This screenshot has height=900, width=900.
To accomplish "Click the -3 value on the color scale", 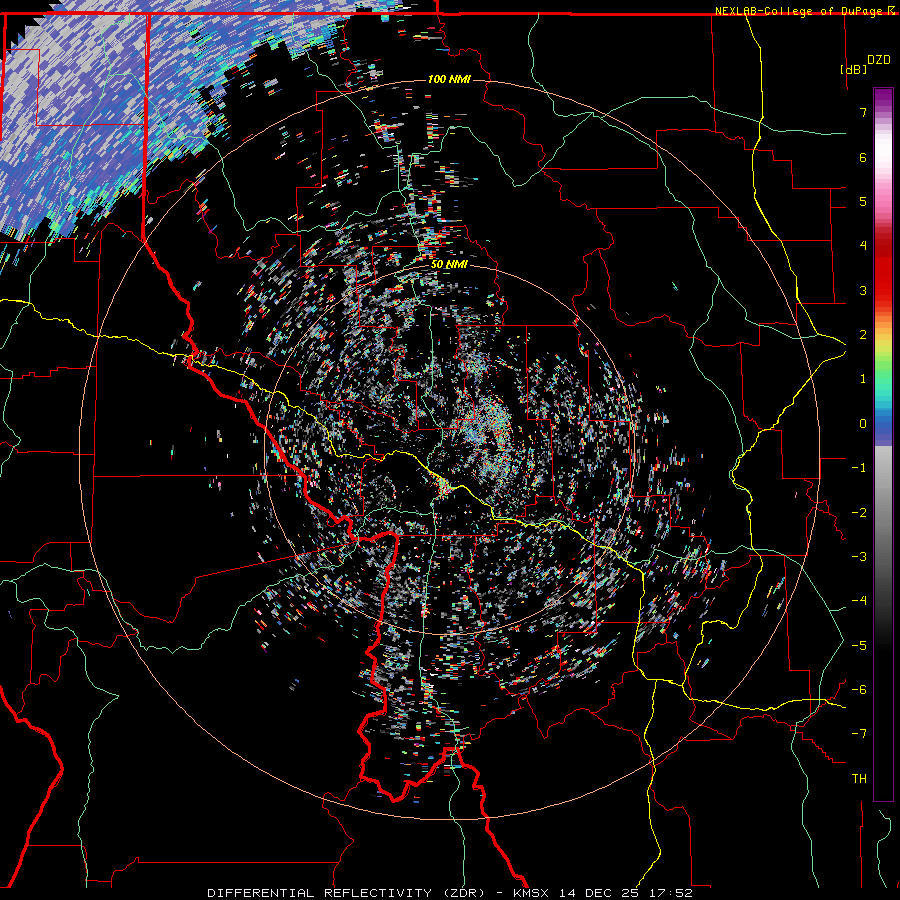I will tap(859, 557).
